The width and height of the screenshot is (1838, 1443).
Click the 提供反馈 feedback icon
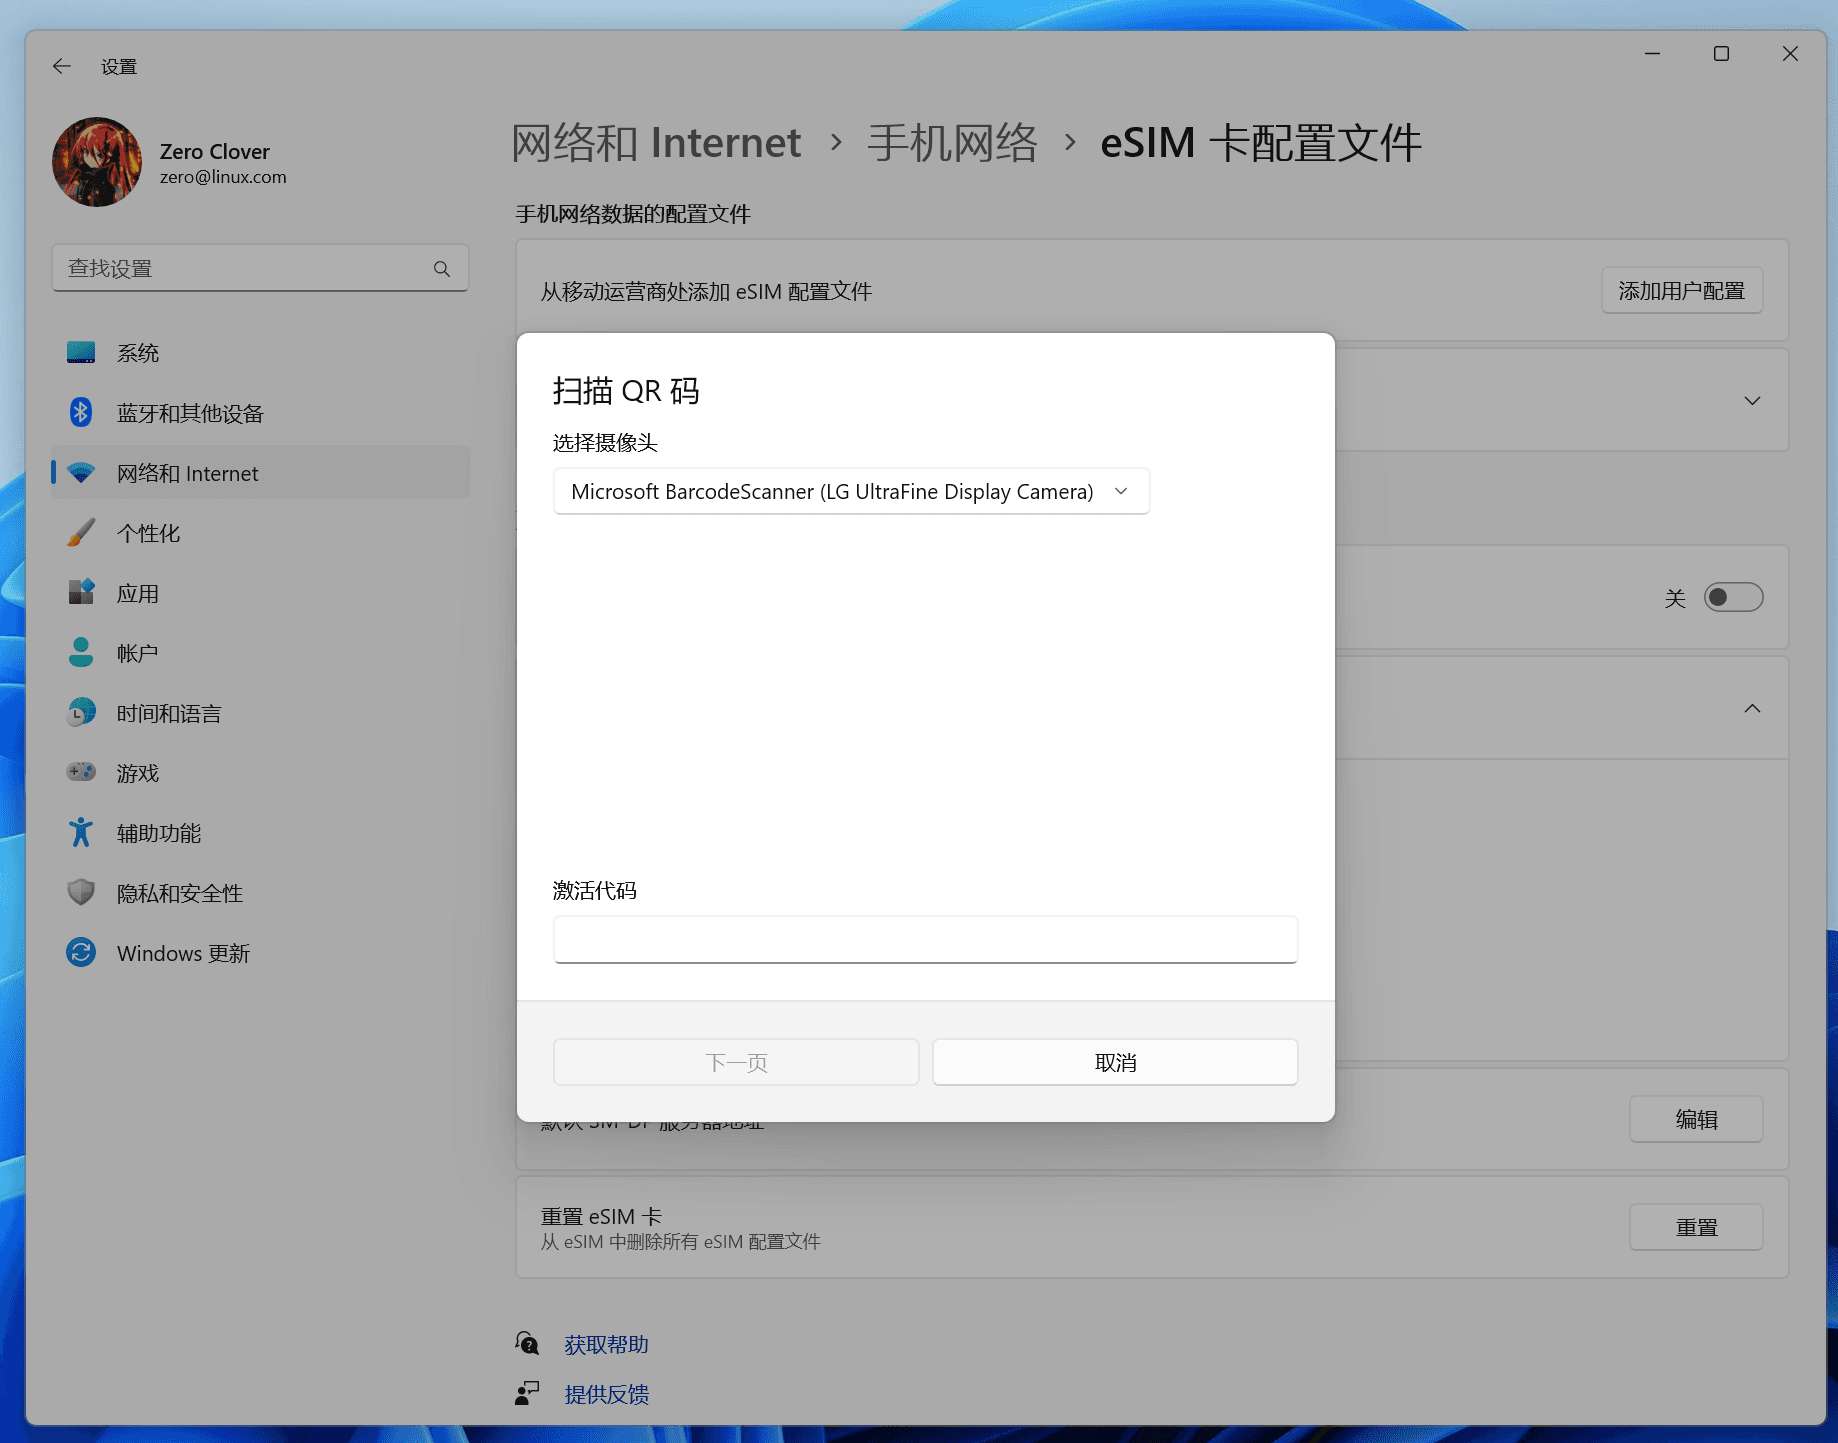click(x=527, y=1393)
